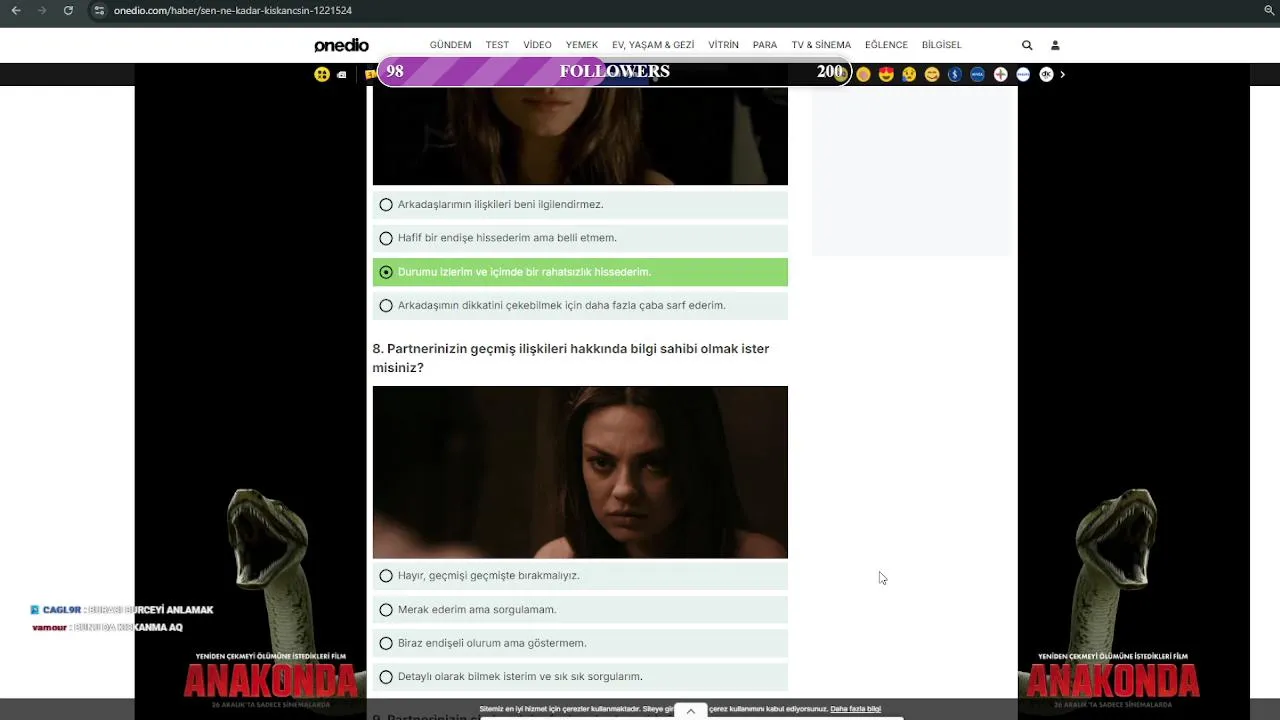This screenshot has width=1280, height=720.
Task: Click the browser back arrow
Action: pyautogui.click(x=15, y=10)
